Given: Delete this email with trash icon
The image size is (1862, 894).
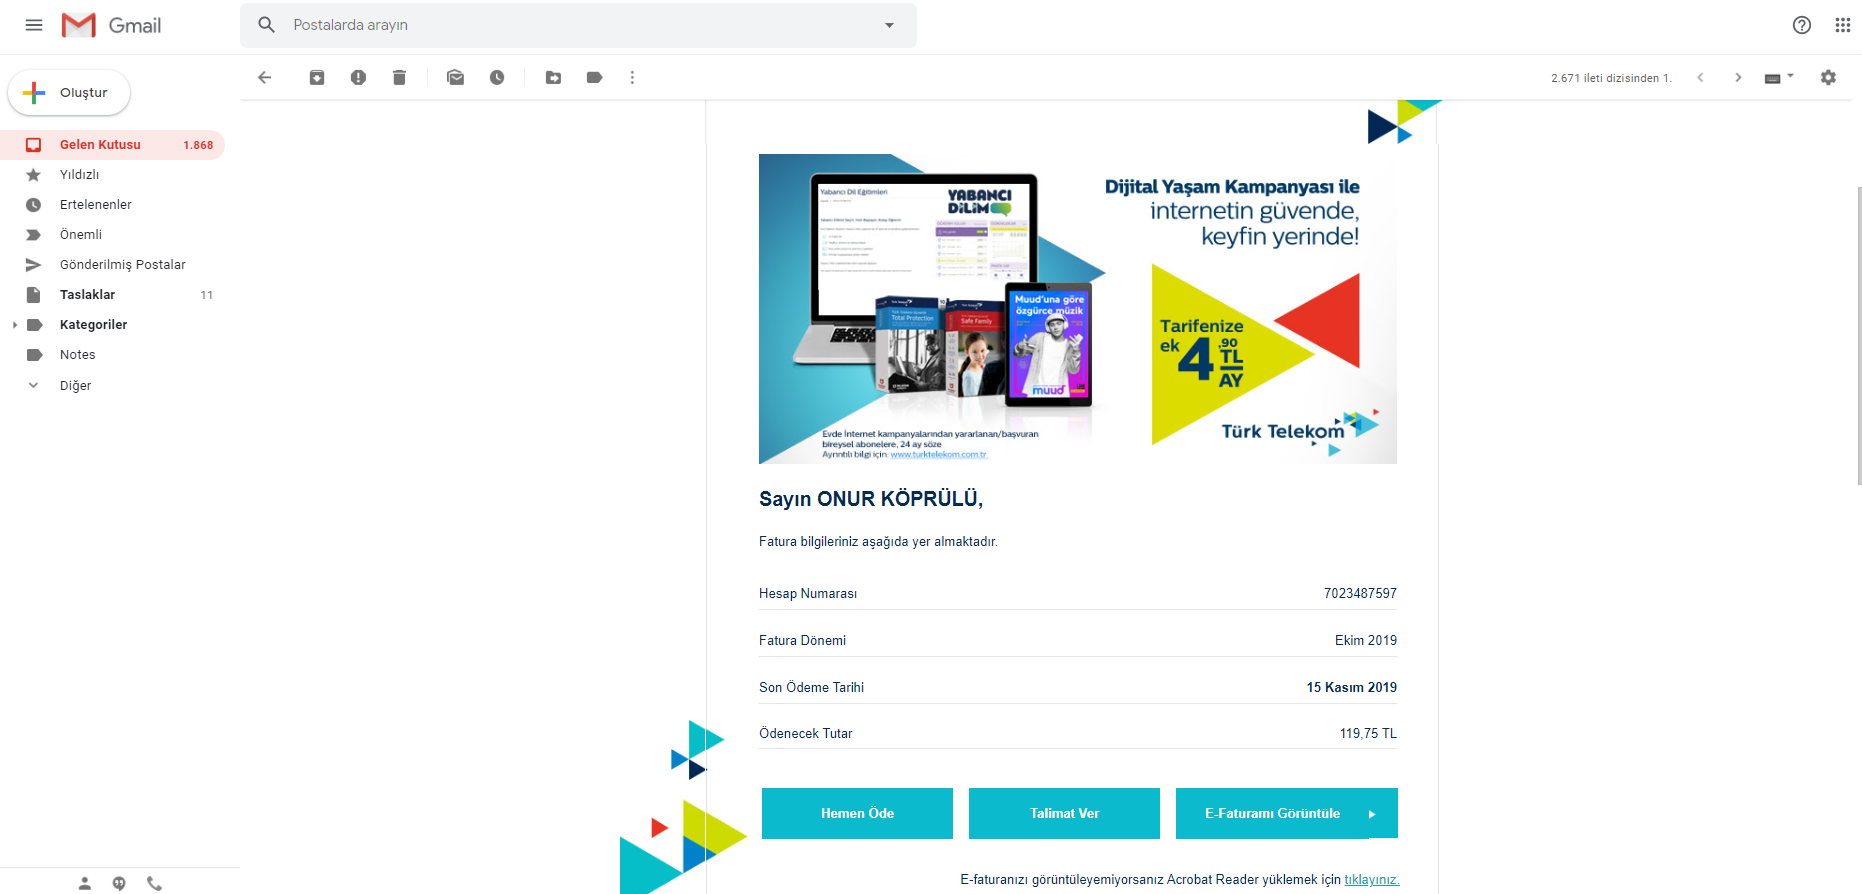Looking at the screenshot, I should (399, 77).
